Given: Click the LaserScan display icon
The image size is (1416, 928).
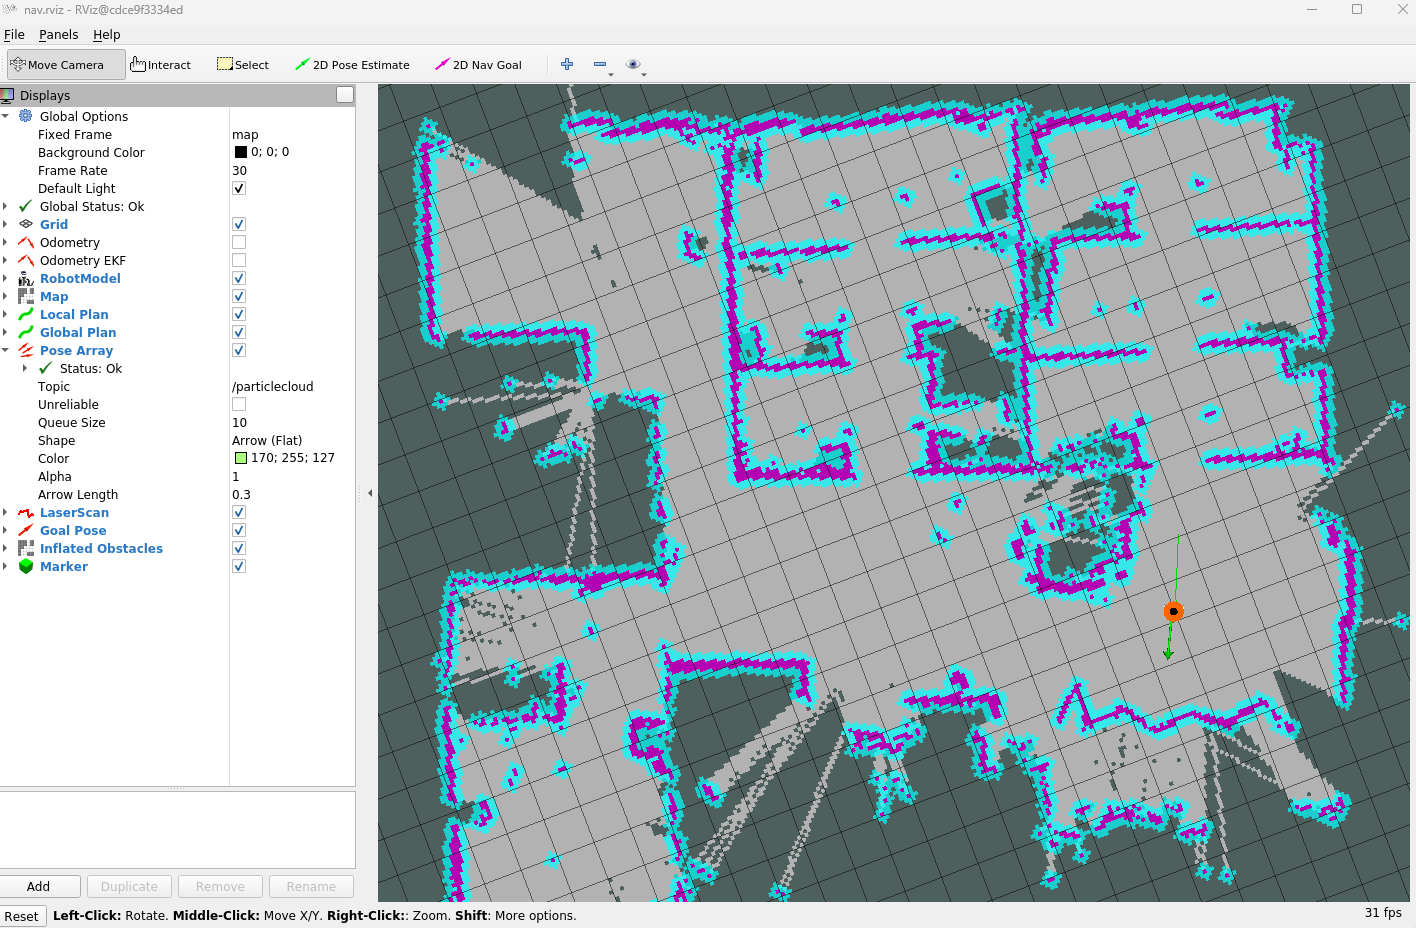Looking at the screenshot, I should tap(26, 512).
